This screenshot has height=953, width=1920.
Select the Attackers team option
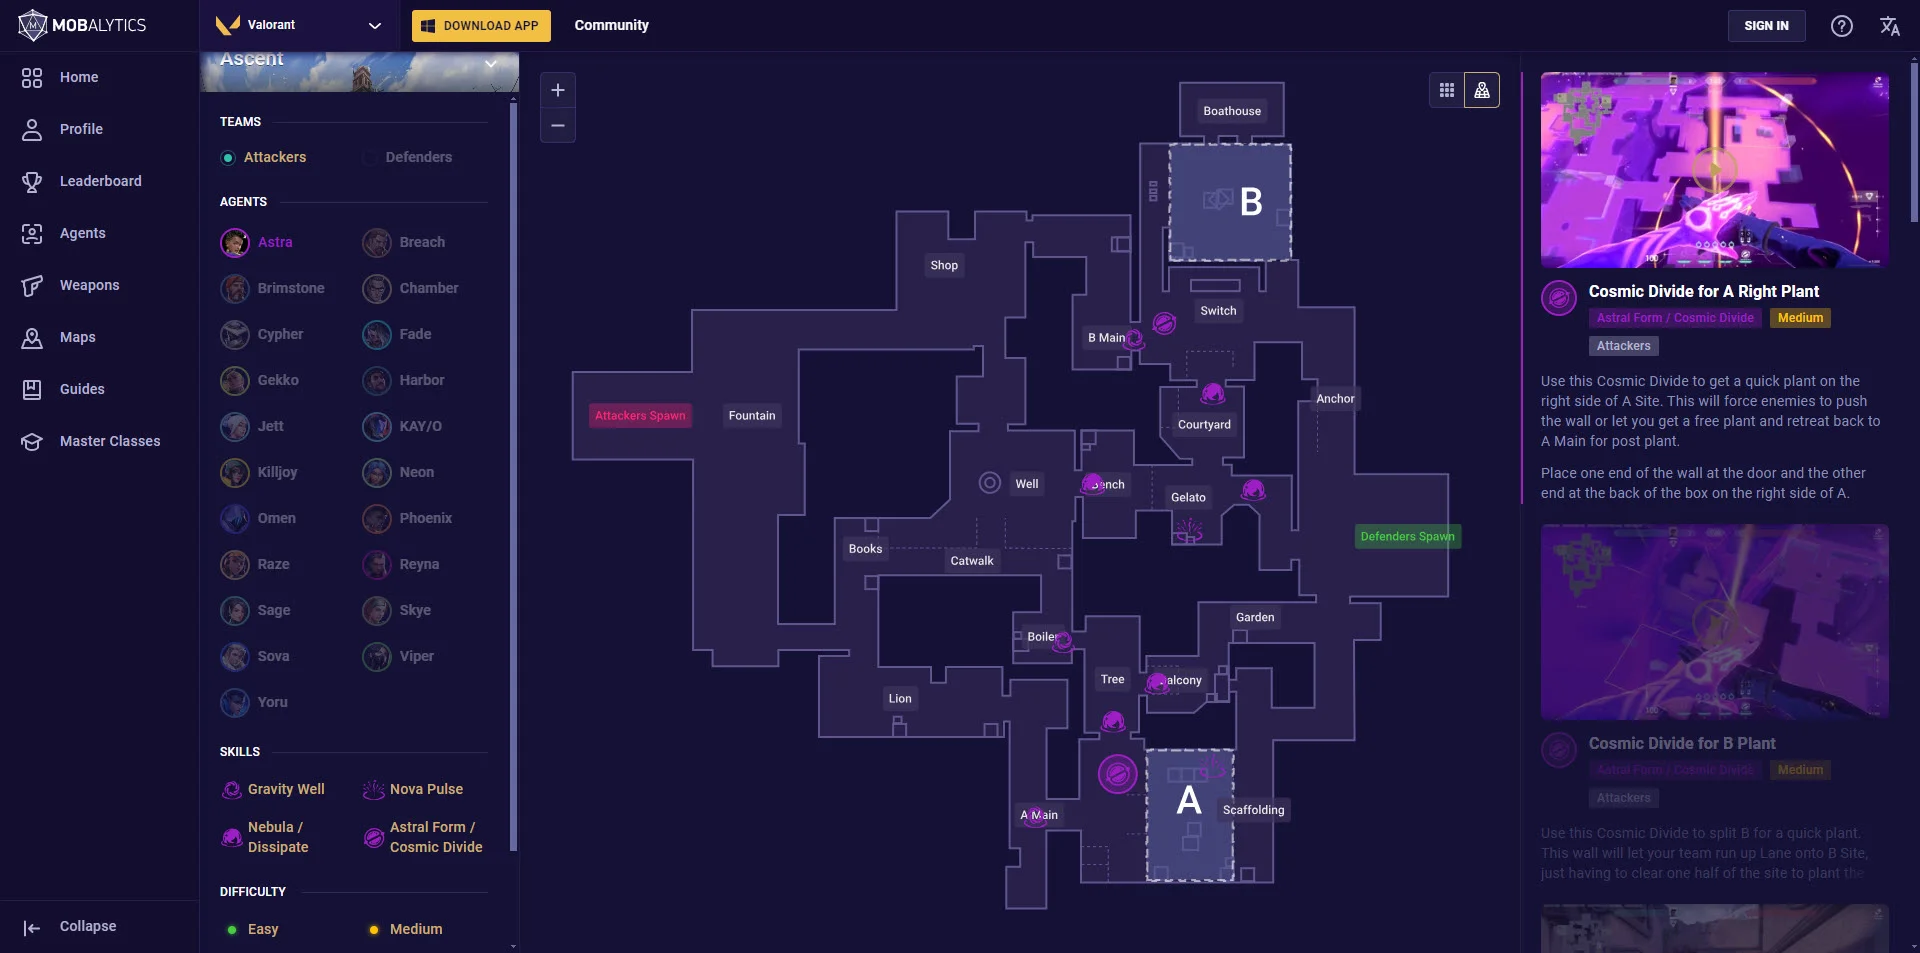(x=264, y=157)
